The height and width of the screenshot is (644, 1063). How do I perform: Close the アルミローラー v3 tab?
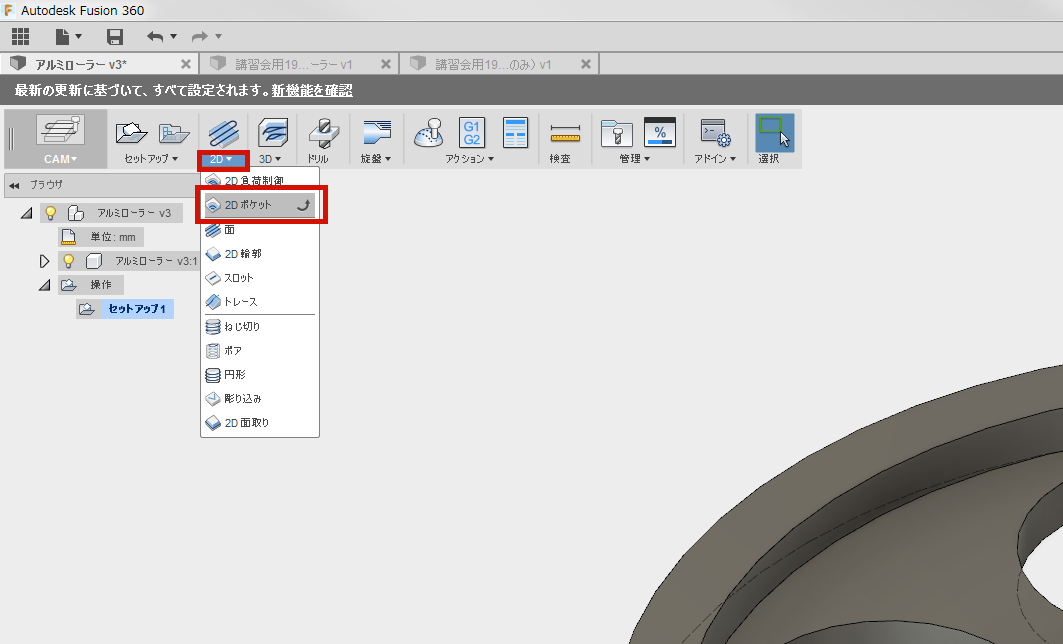[x=186, y=64]
